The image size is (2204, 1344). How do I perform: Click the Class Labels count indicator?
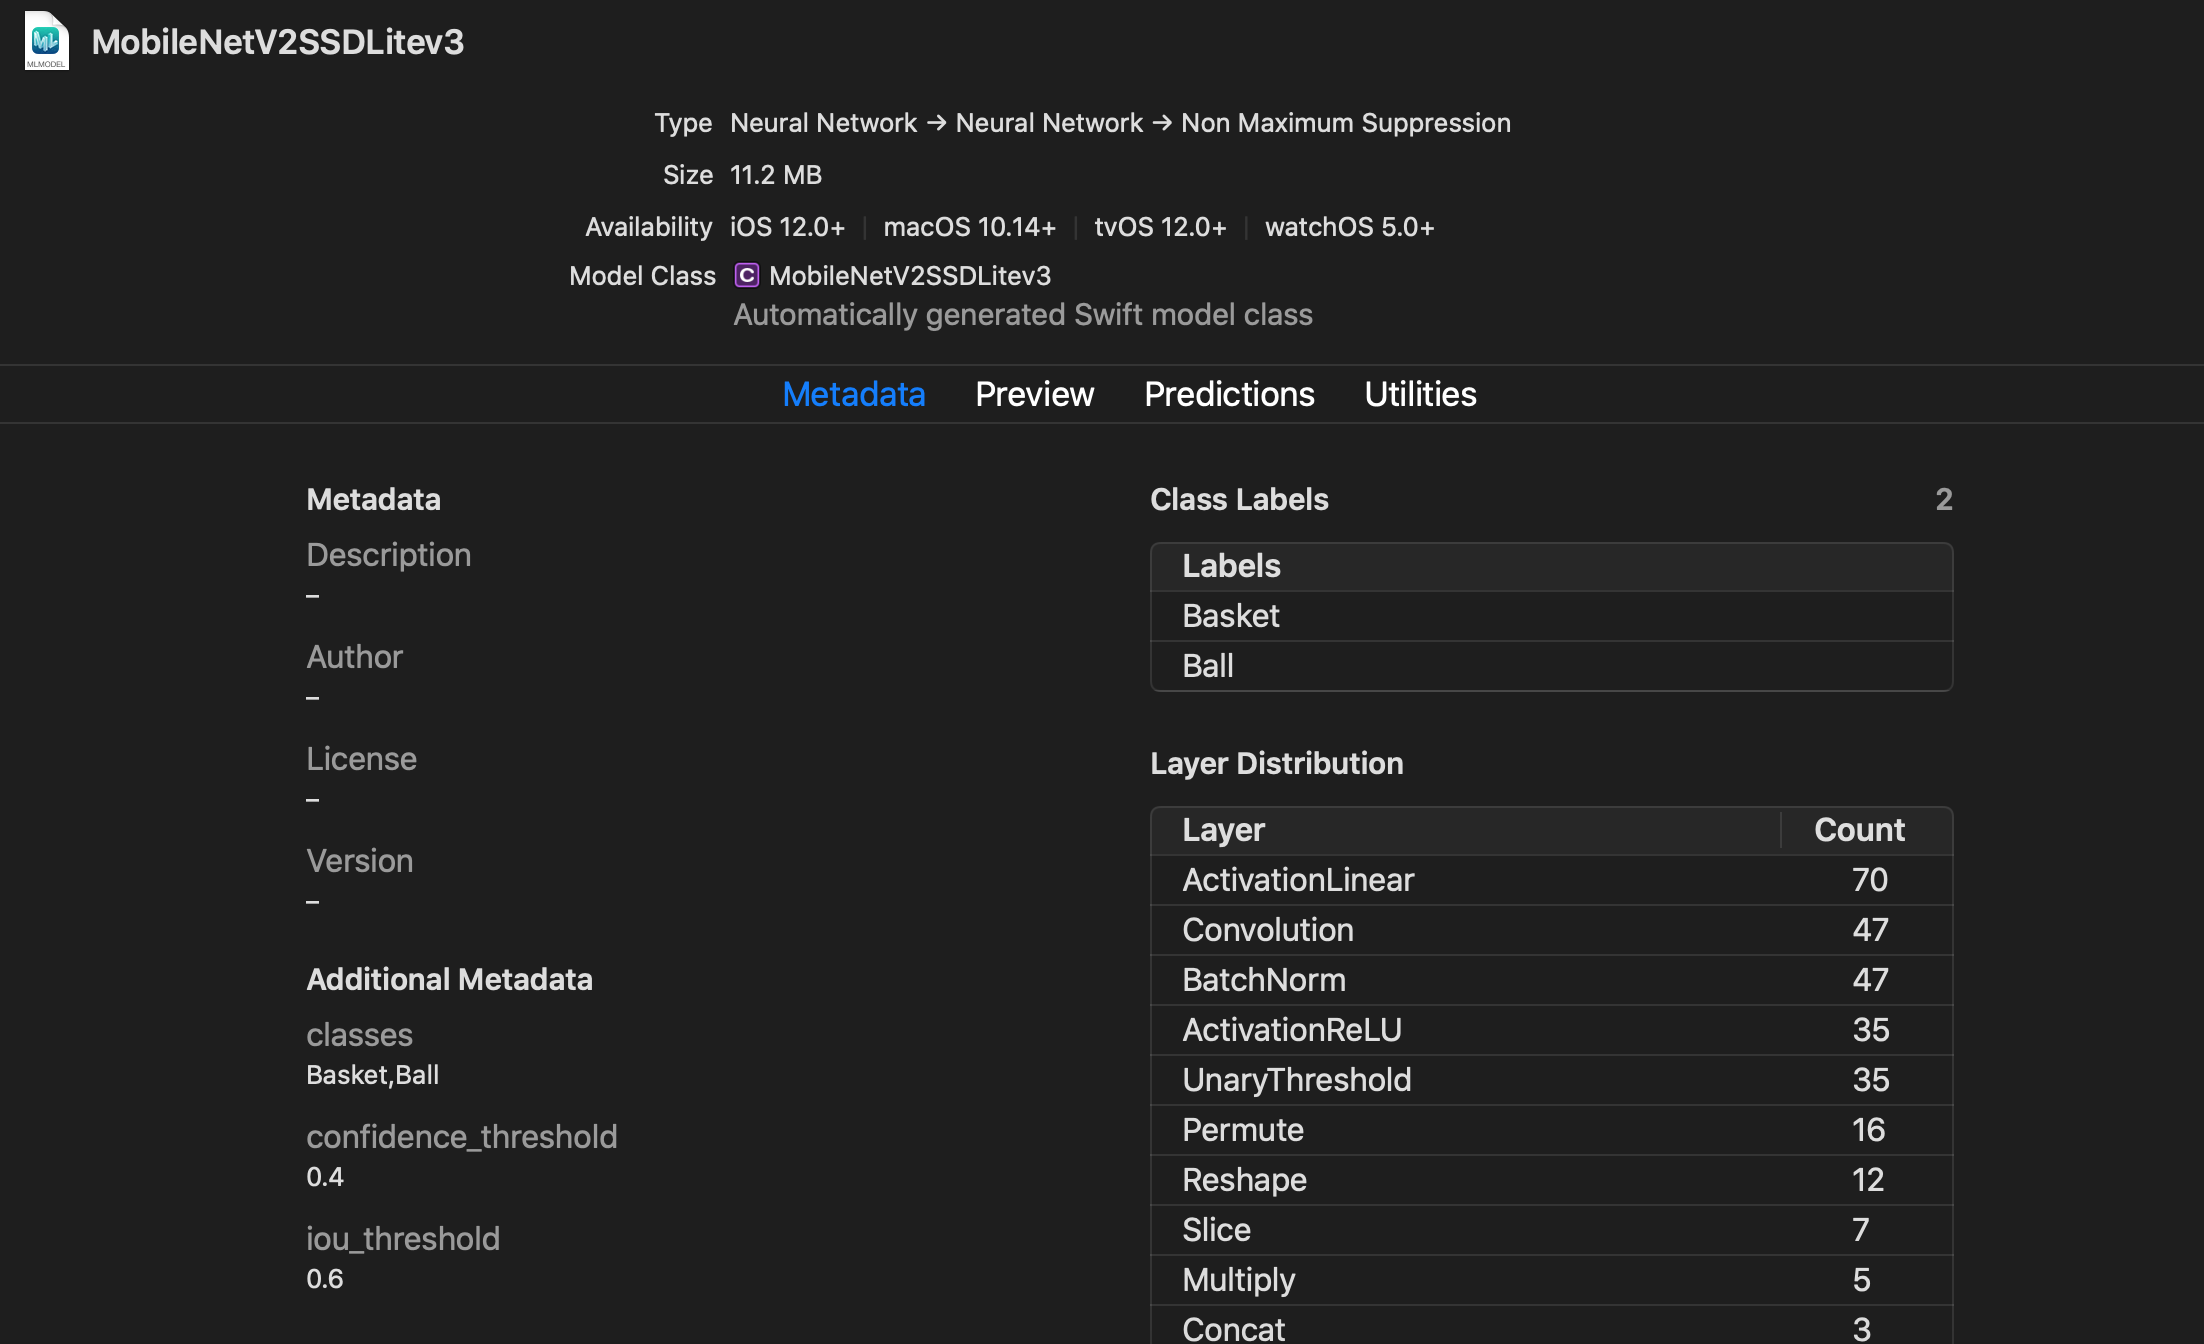[x=1943, y=500]
